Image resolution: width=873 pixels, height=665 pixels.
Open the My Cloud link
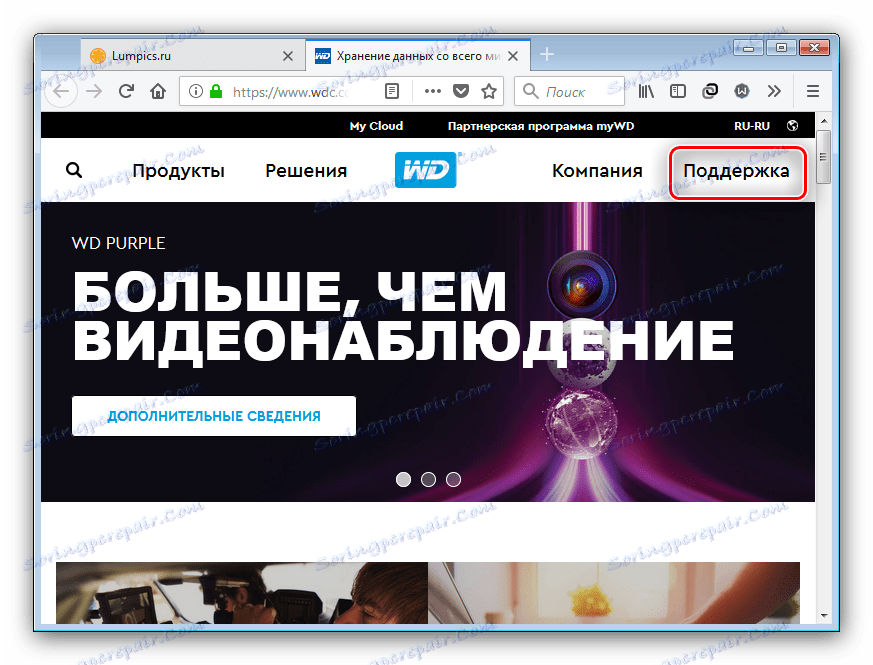pos(376,126)
